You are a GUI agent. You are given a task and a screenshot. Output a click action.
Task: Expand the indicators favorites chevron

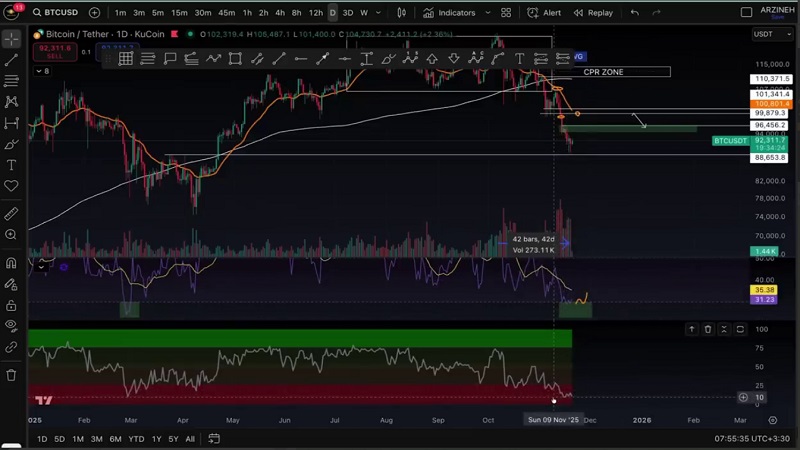pos(487,13)
